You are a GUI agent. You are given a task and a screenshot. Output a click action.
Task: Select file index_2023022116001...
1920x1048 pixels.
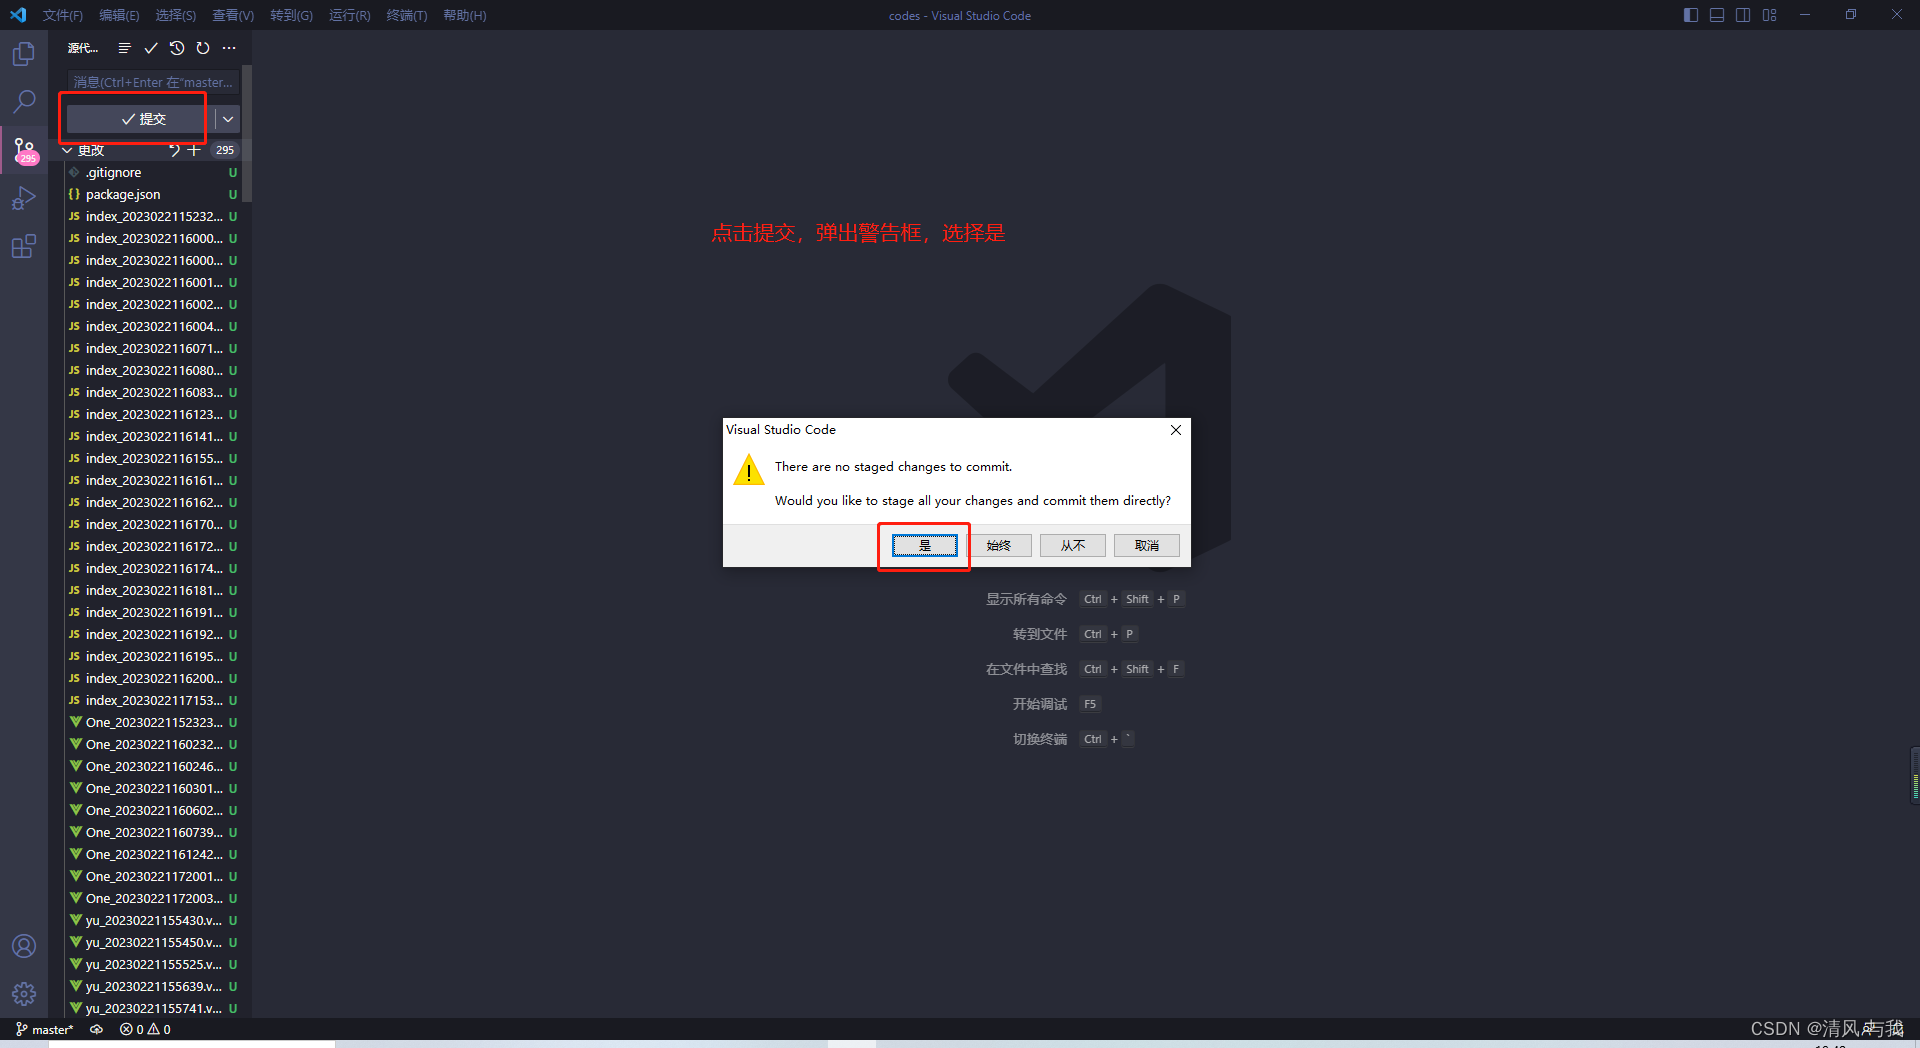click(x=150, y=282)
